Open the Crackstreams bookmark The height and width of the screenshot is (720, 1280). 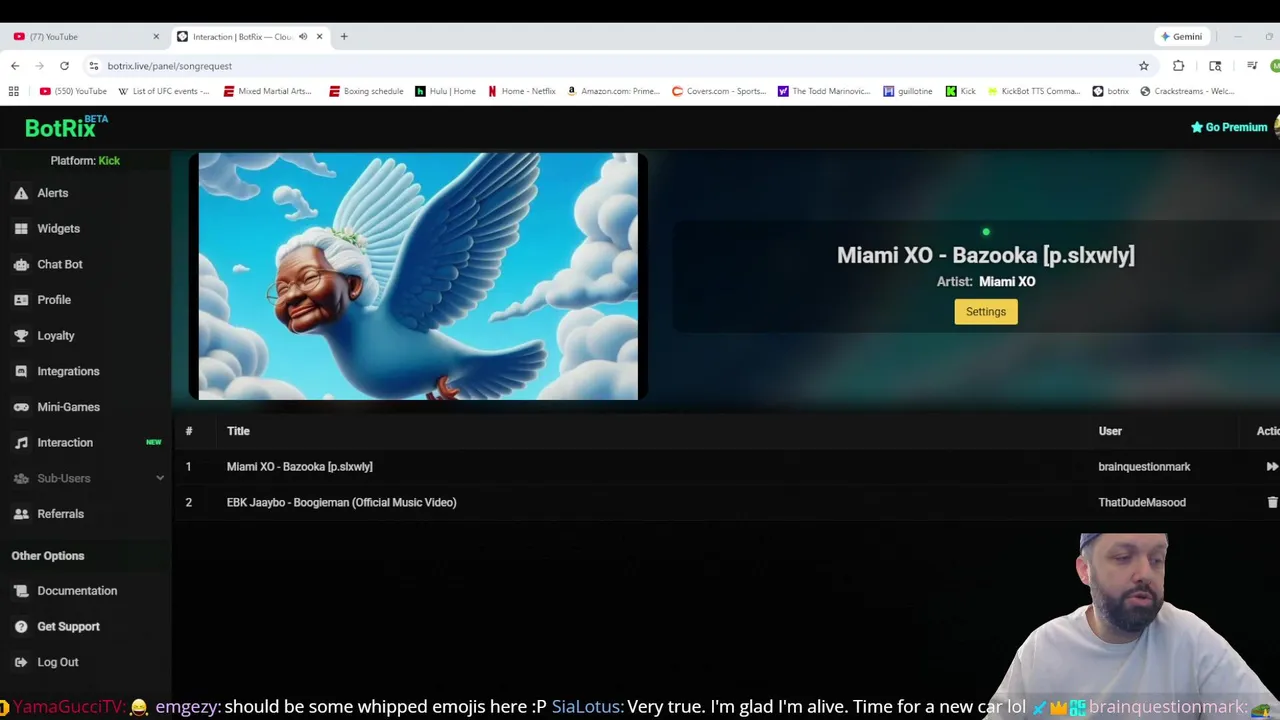click(x=1187, y=91)
